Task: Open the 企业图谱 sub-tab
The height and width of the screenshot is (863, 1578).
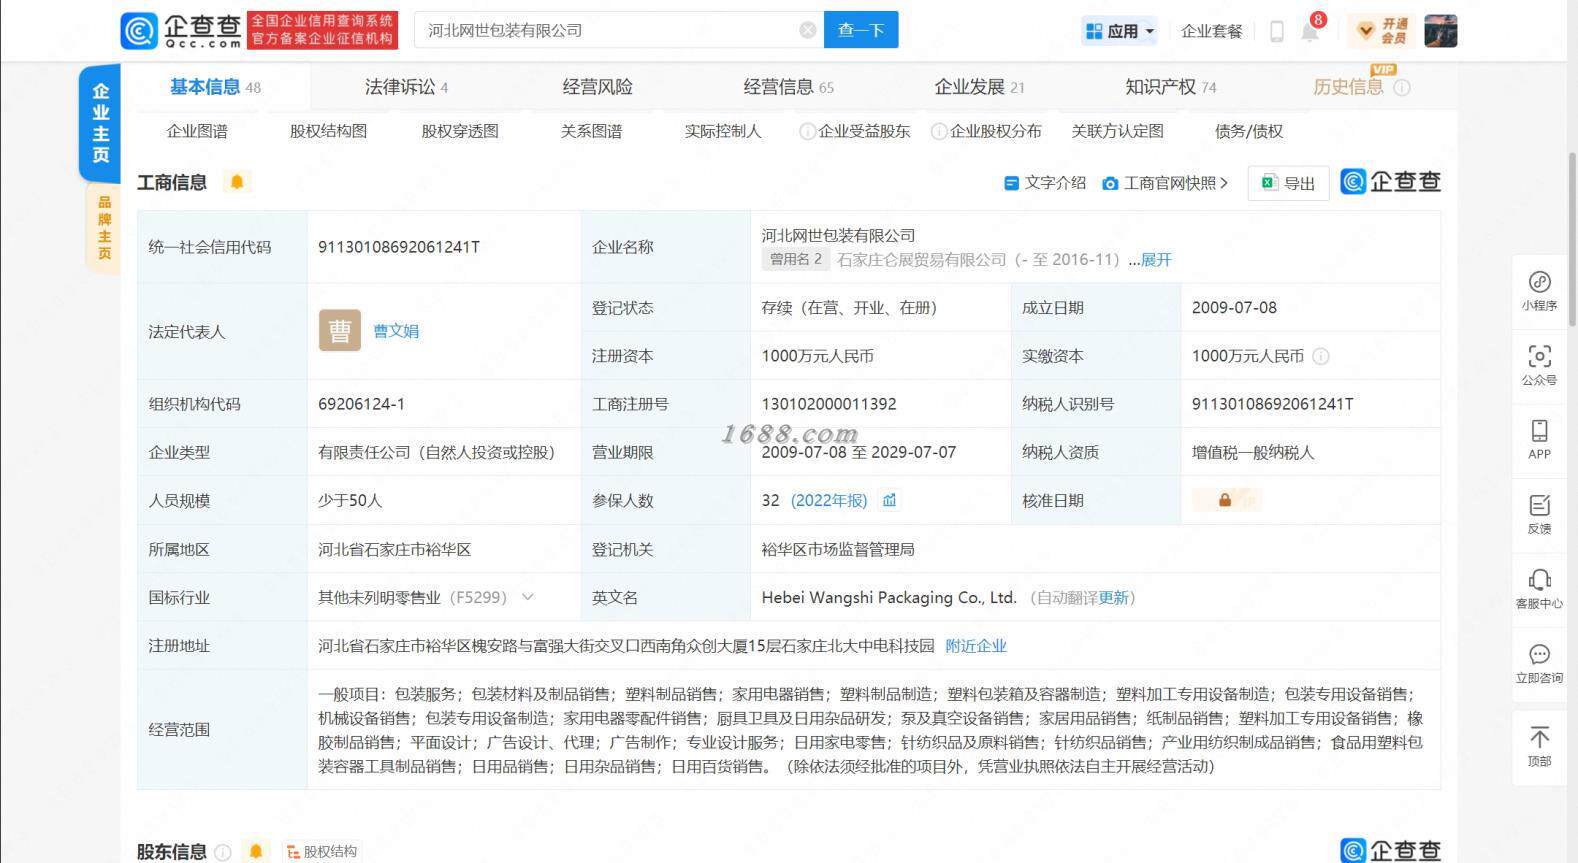Action: click(197, 131)
